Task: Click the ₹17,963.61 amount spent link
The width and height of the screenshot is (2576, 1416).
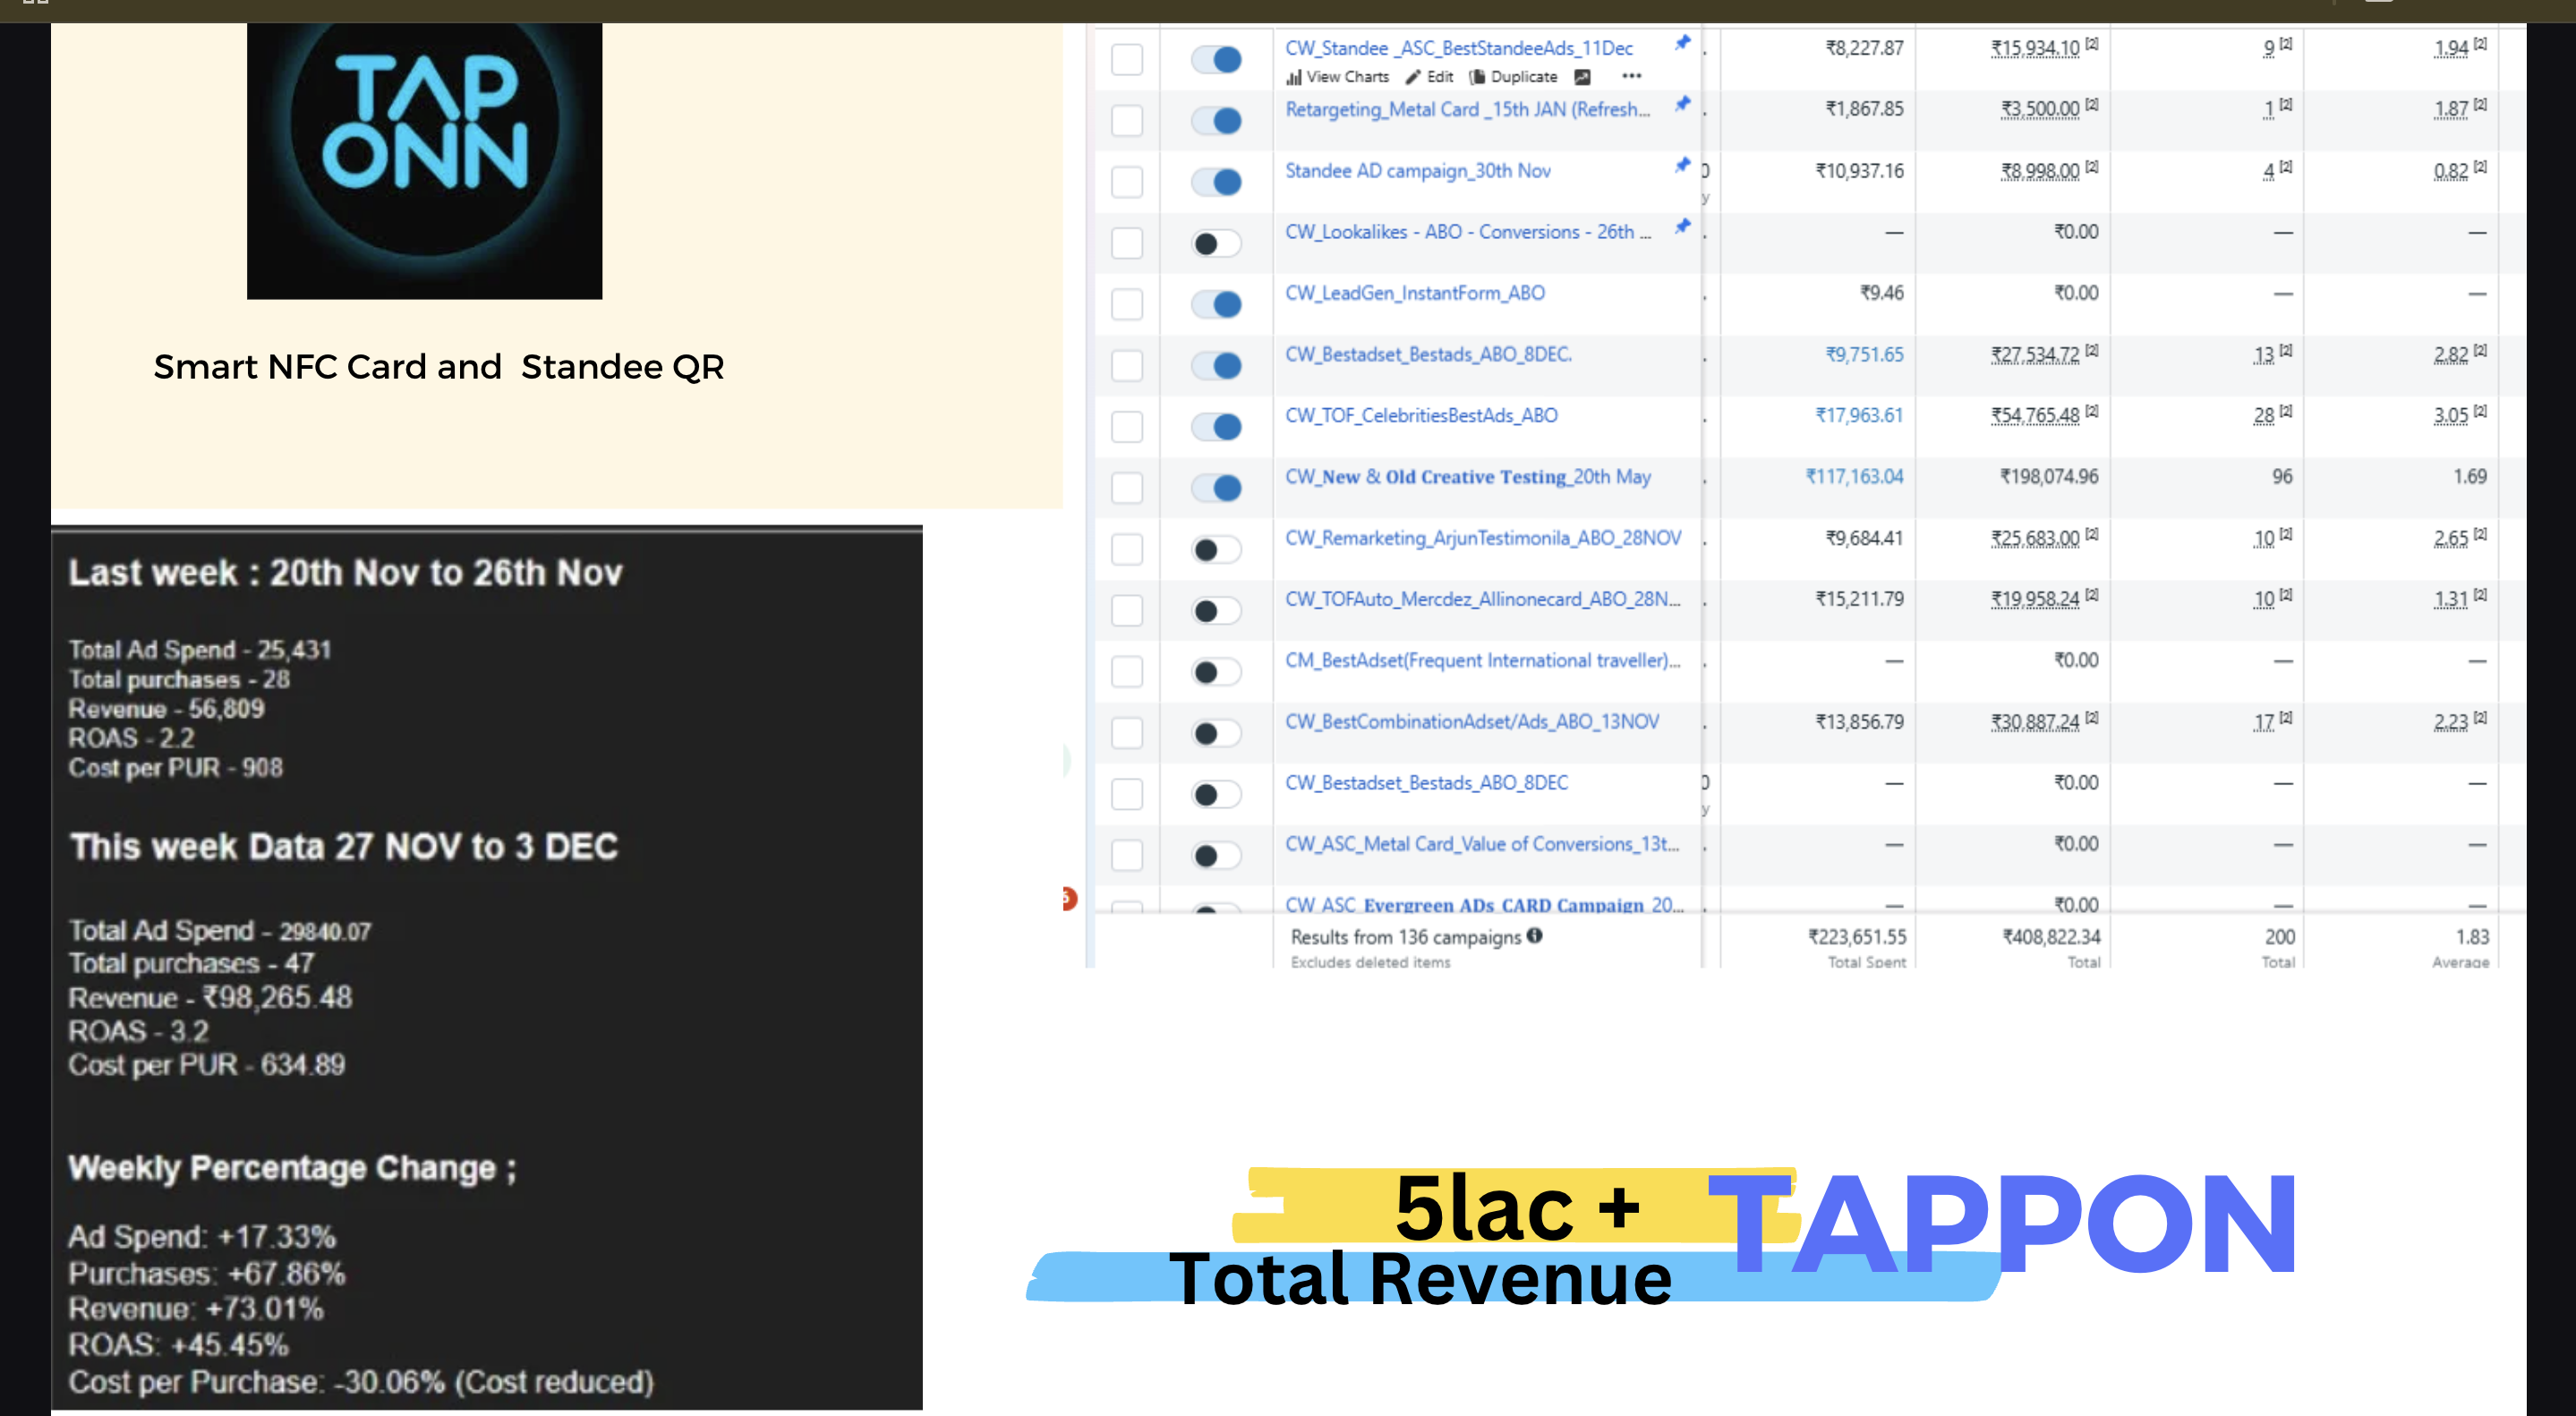Action: tap(1859, 415)
